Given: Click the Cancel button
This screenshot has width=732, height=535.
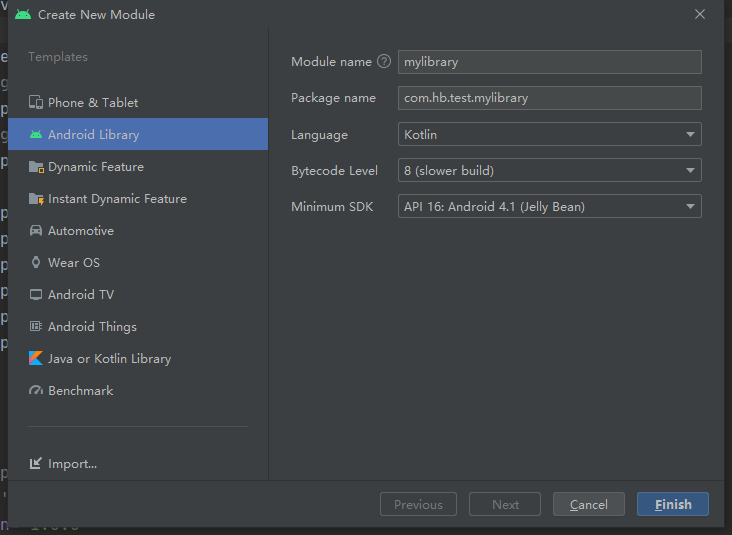Looking at the screenshot, I should click(589, 504).
